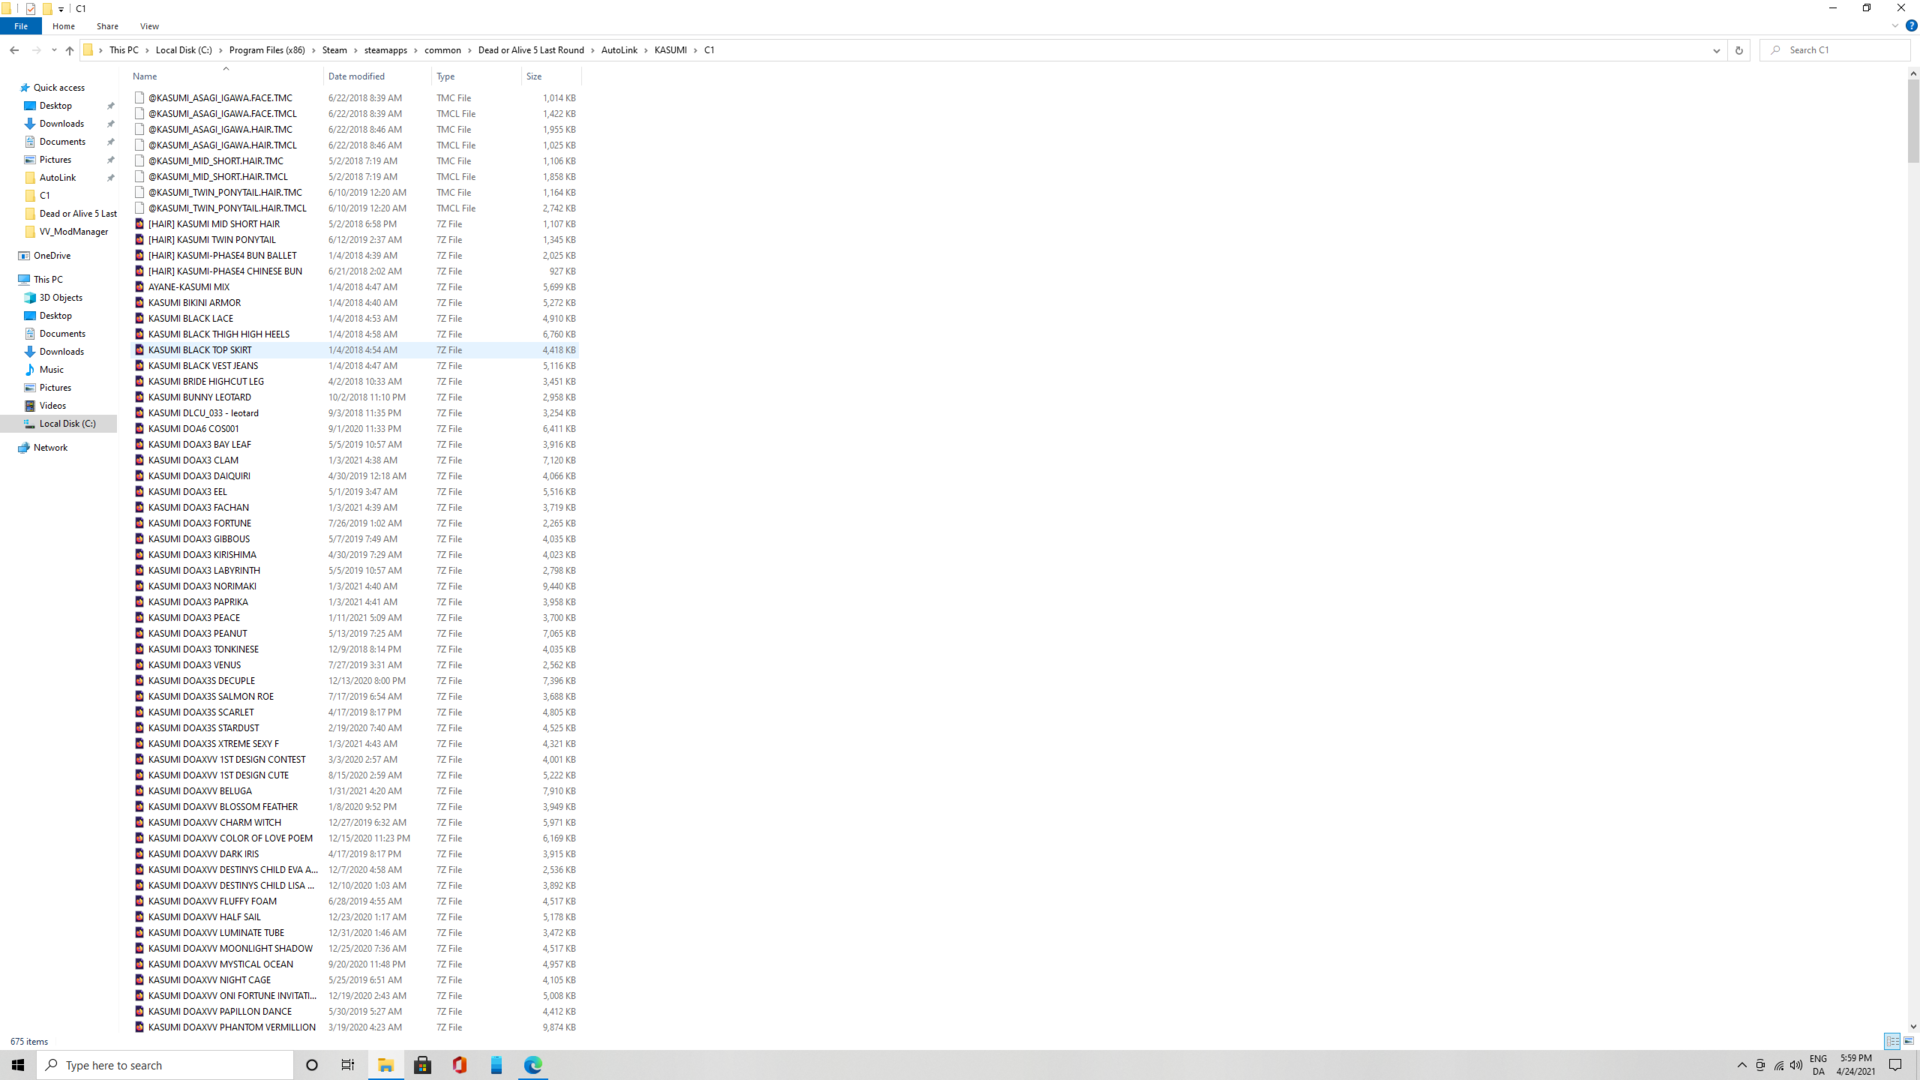This screenshot has height=1080, width=1920.
Task: Open the volume icon in the system tray
Action: [1797, 1065]
